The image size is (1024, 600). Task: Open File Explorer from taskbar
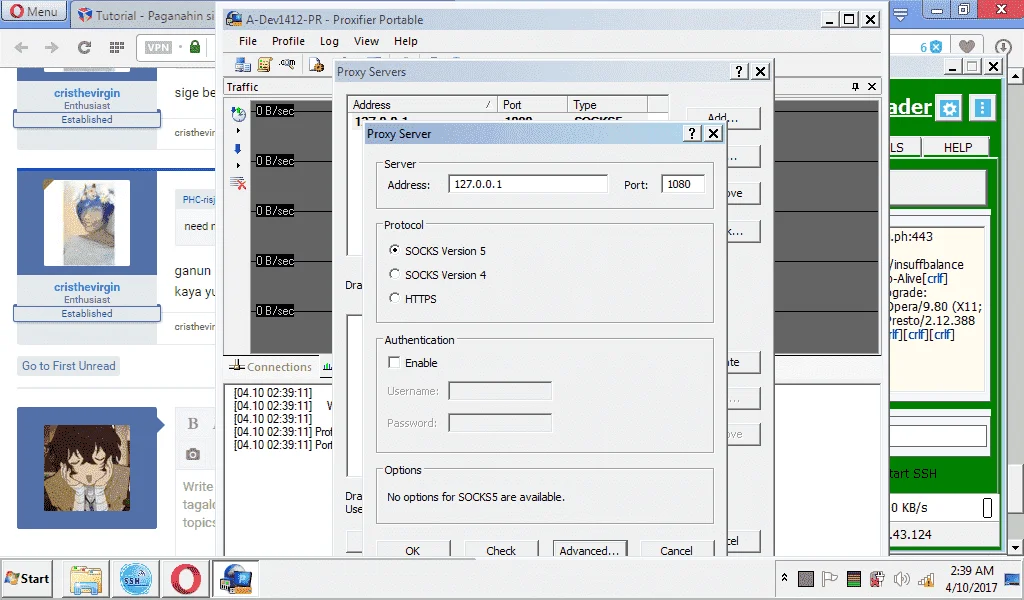point(86,579)
